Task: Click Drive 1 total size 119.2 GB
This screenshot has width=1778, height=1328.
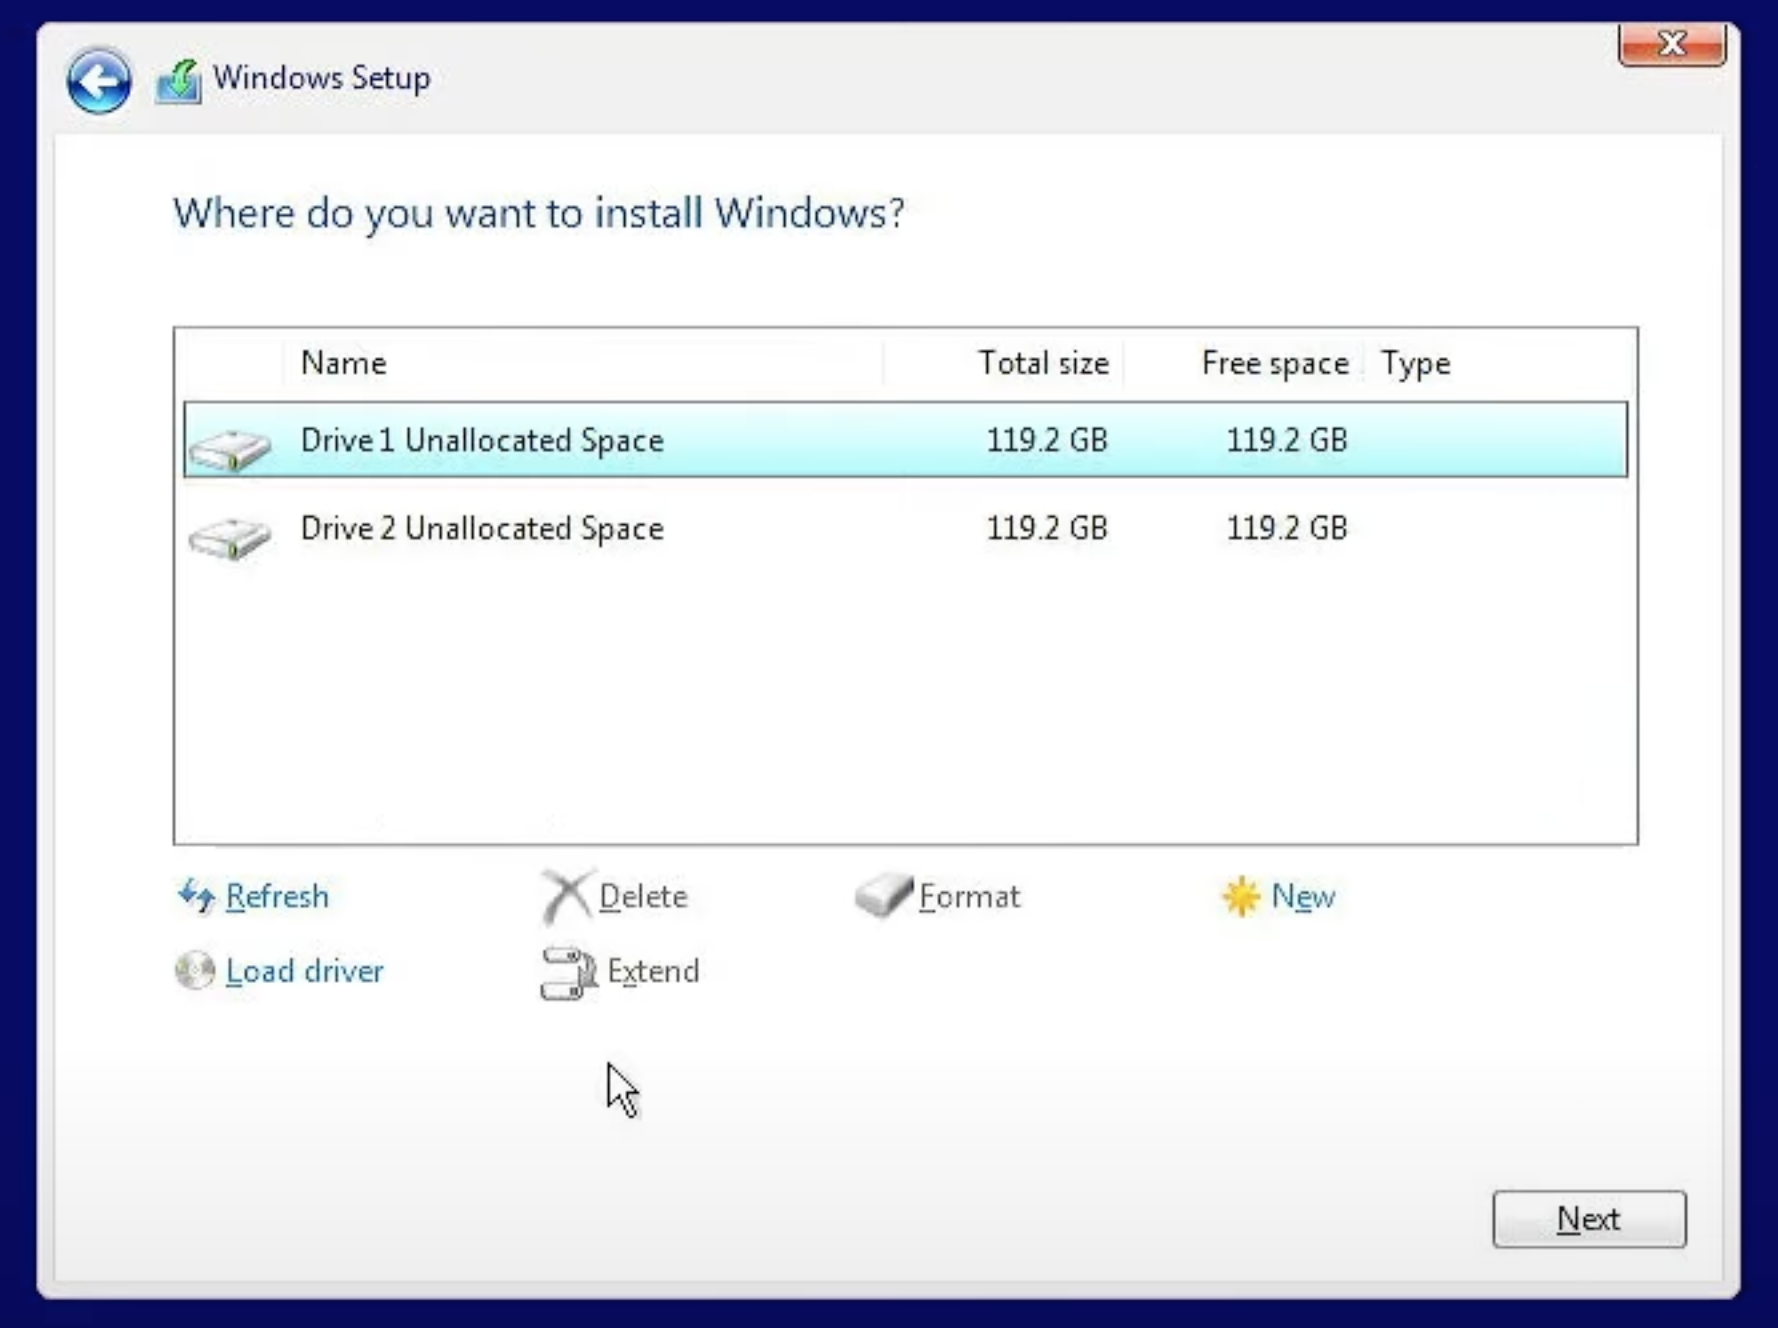Action: 1047,440
